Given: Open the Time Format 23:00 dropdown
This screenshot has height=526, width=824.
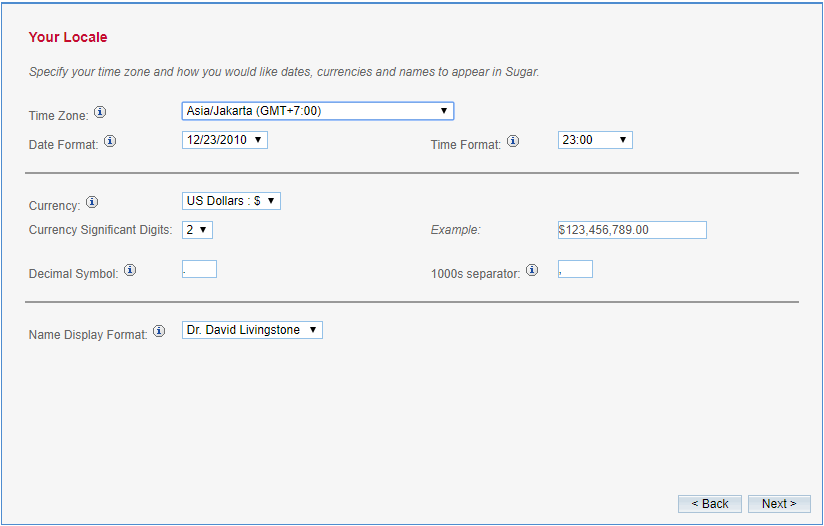Looking at the screenshot, I should (595, 140).
